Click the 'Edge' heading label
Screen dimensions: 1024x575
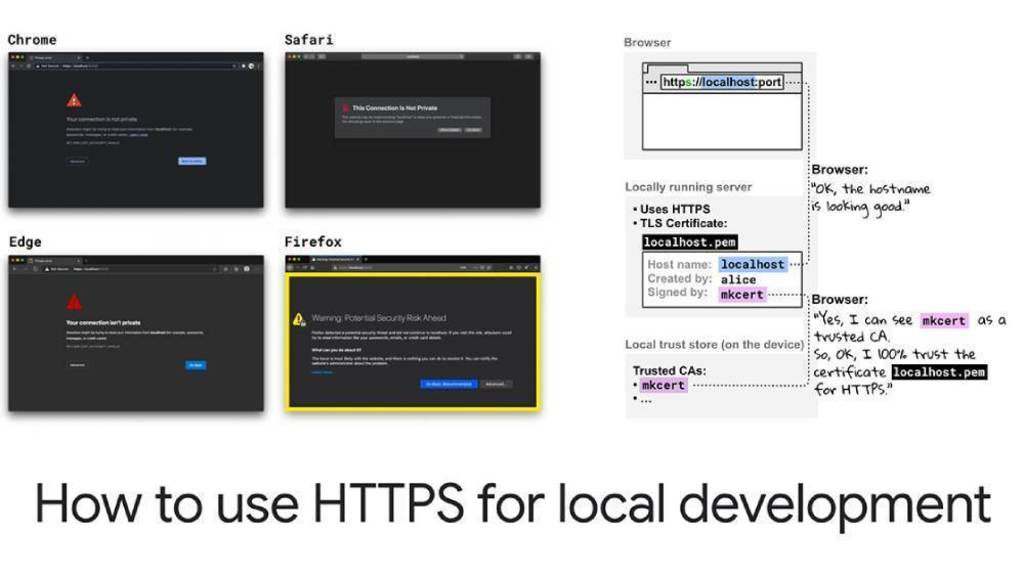pyautogui.click(x=25, y=242)
